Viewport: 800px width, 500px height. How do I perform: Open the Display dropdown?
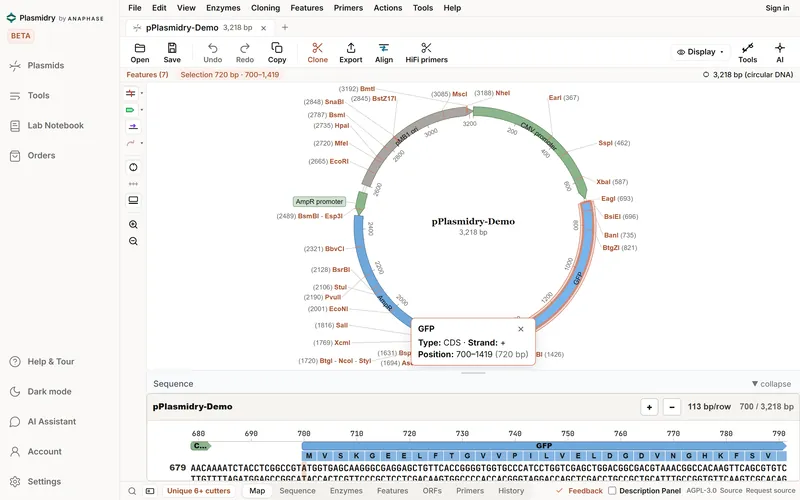pos(700,52)
